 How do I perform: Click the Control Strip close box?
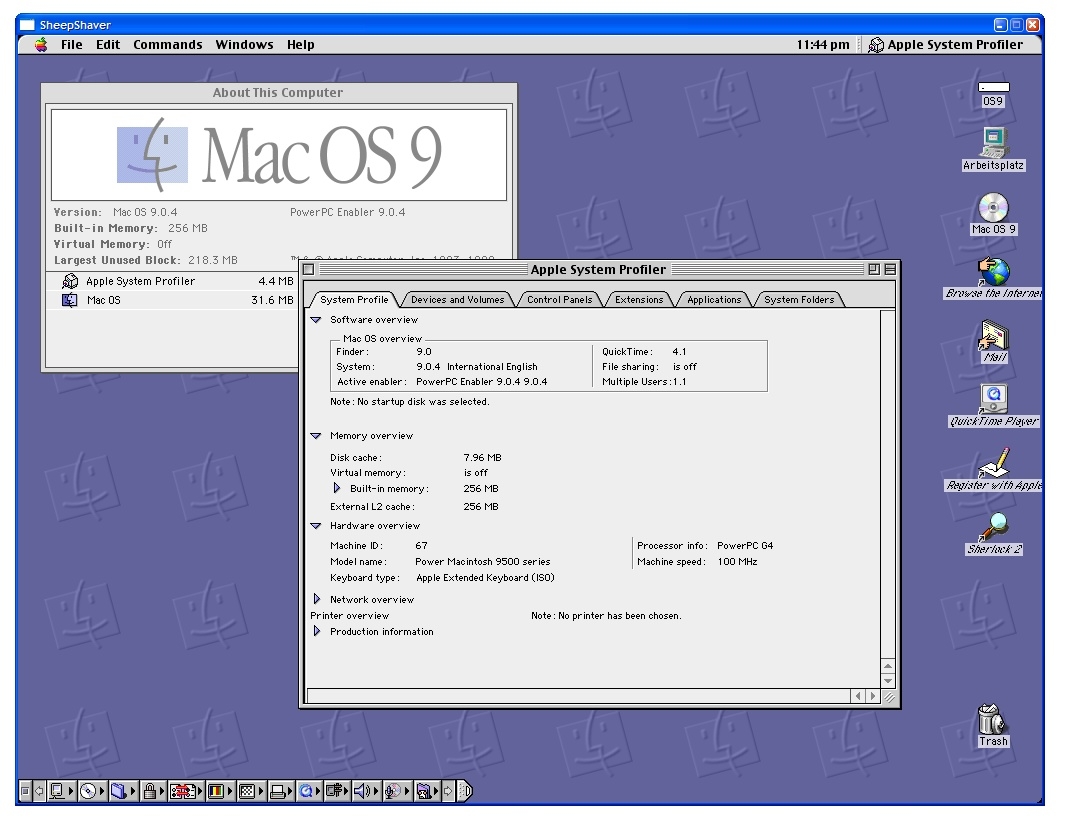click(x=25, y=791)
